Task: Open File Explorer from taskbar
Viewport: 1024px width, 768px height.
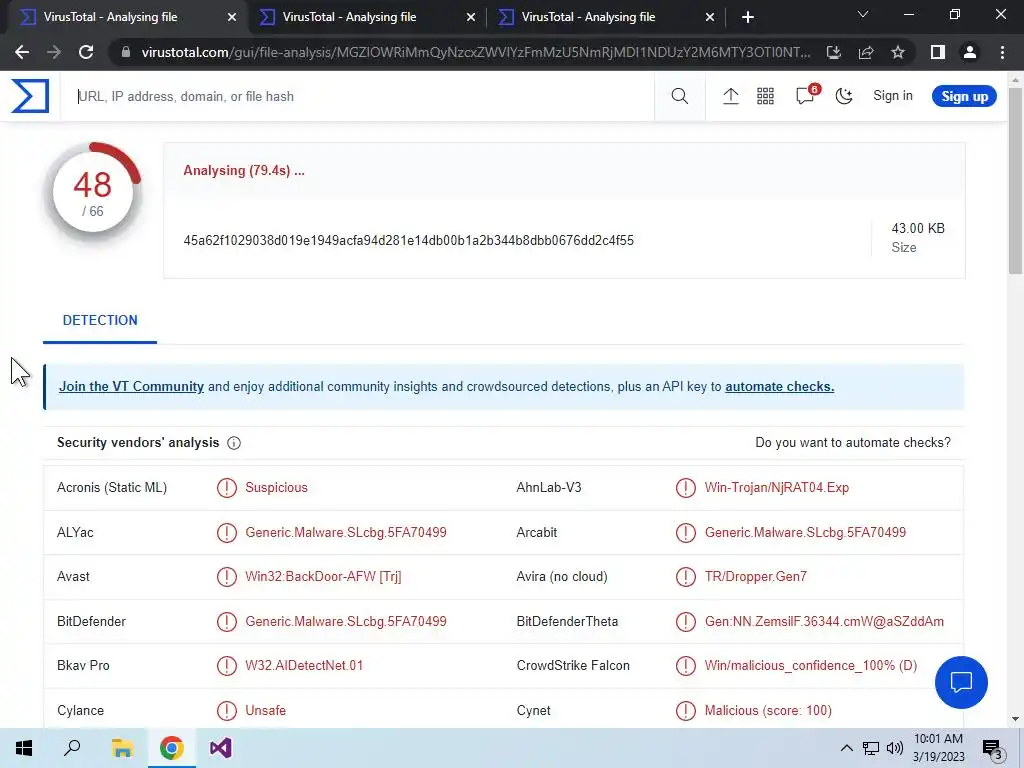Action: point(122,748)
